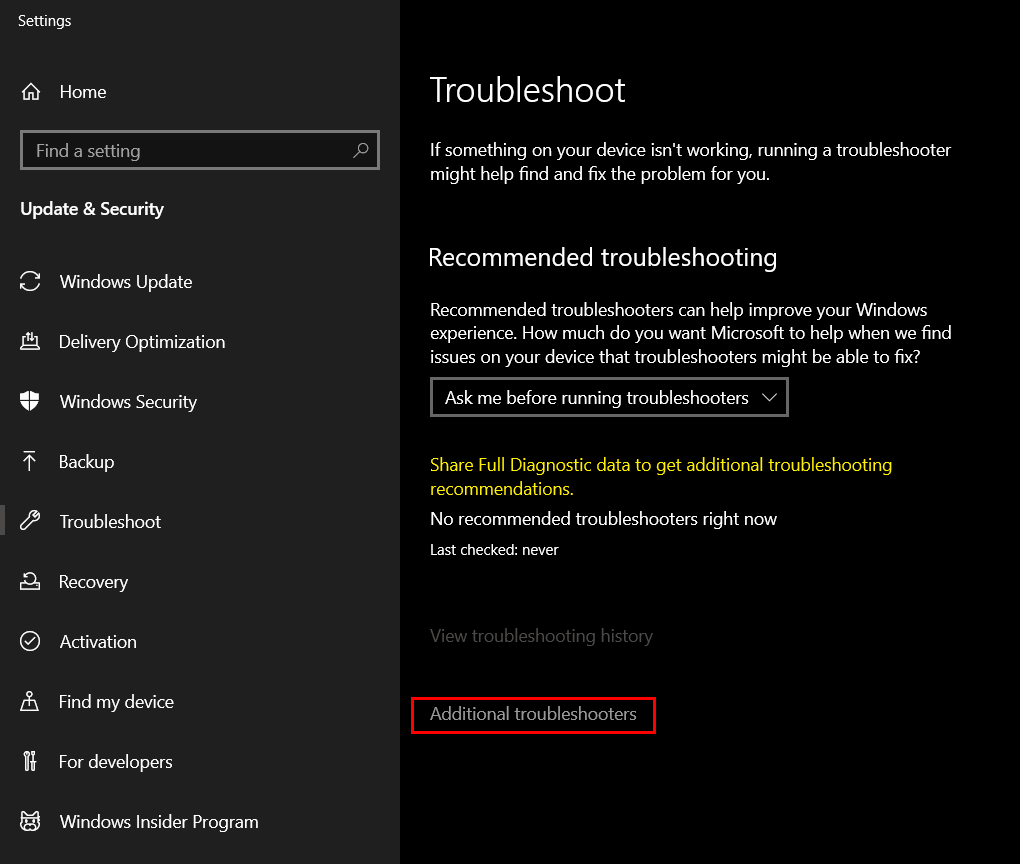Click the Backup upward arrow icon
The height and width of the screenshot is (864, 1020).
[29, 461]
